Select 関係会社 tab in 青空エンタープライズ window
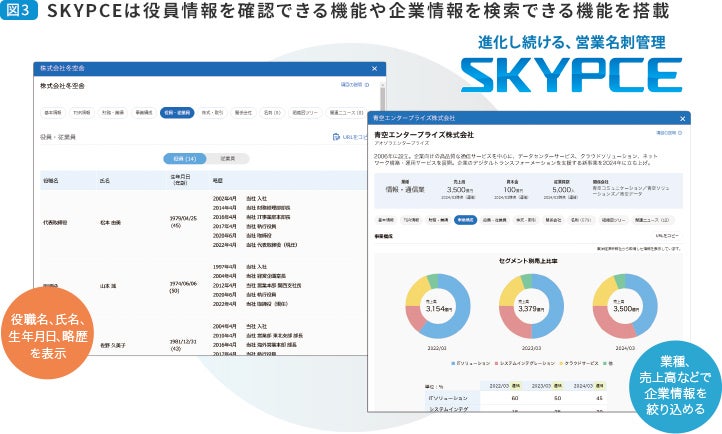Screen dimensions: 722x434 553,220
